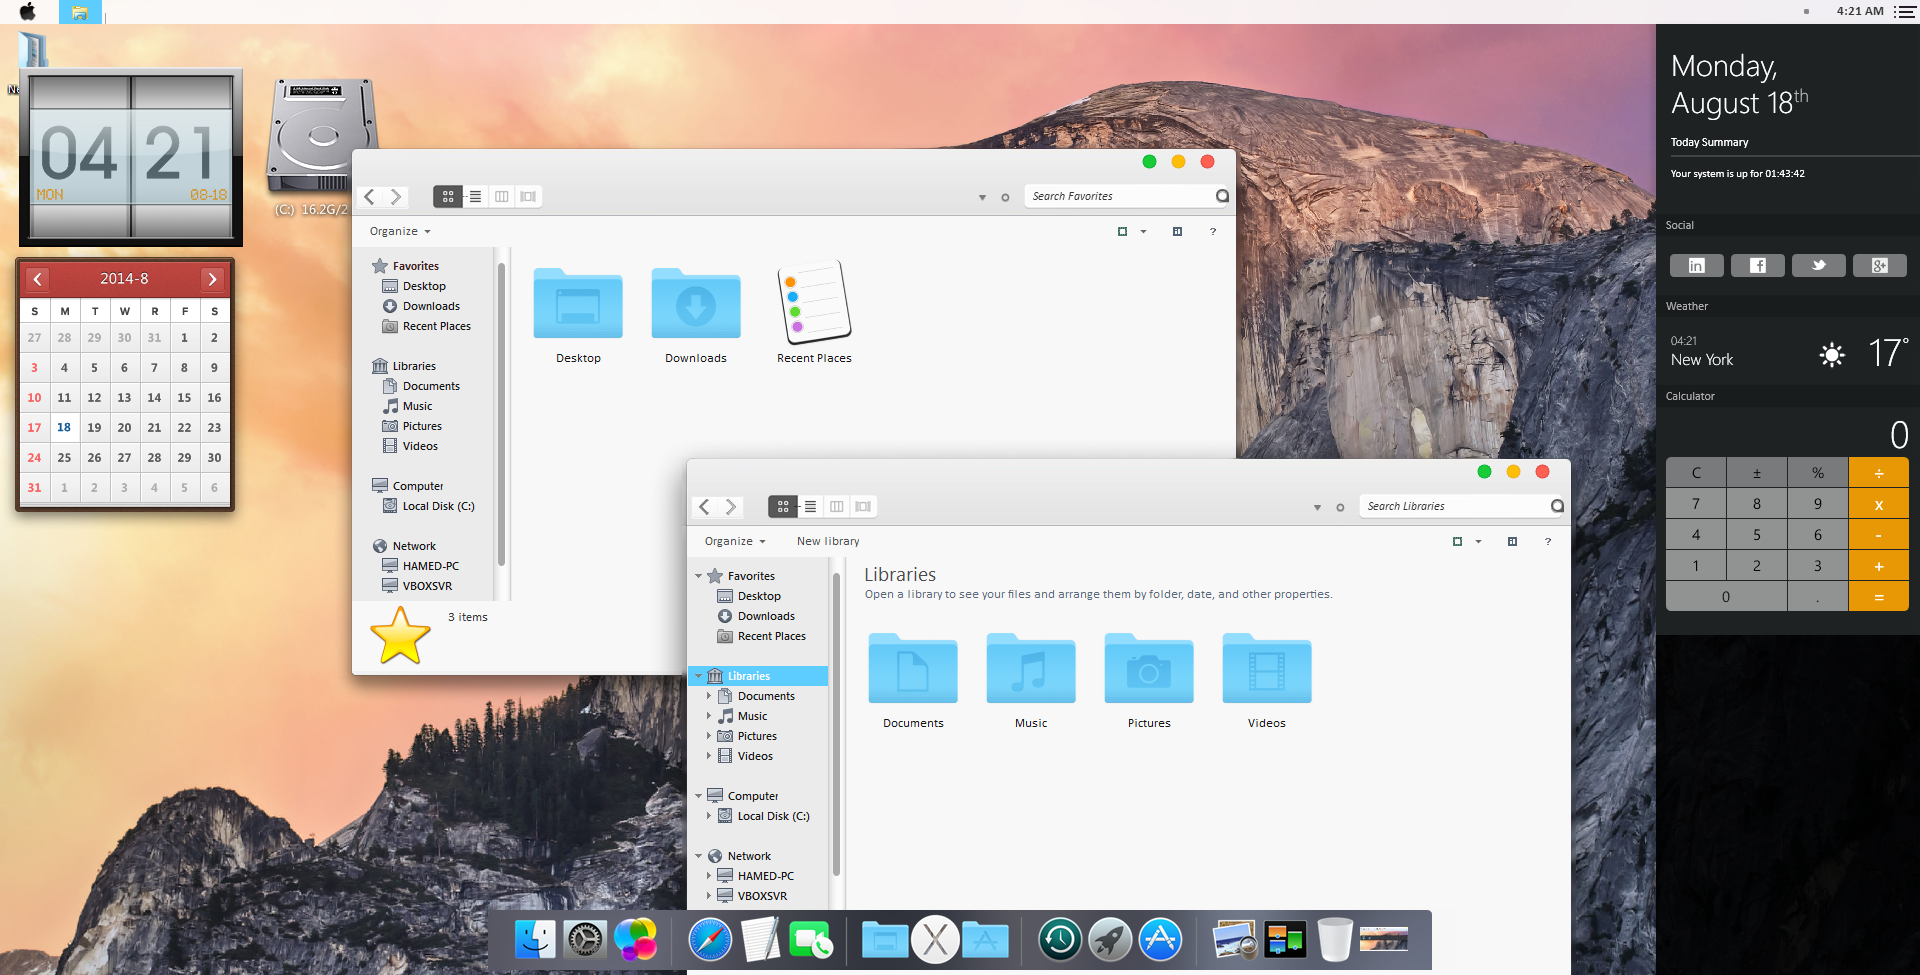1920x975 pixels.
Task: Launch Launchpad rocket icon in the dock
Action: coord(1110,940)
